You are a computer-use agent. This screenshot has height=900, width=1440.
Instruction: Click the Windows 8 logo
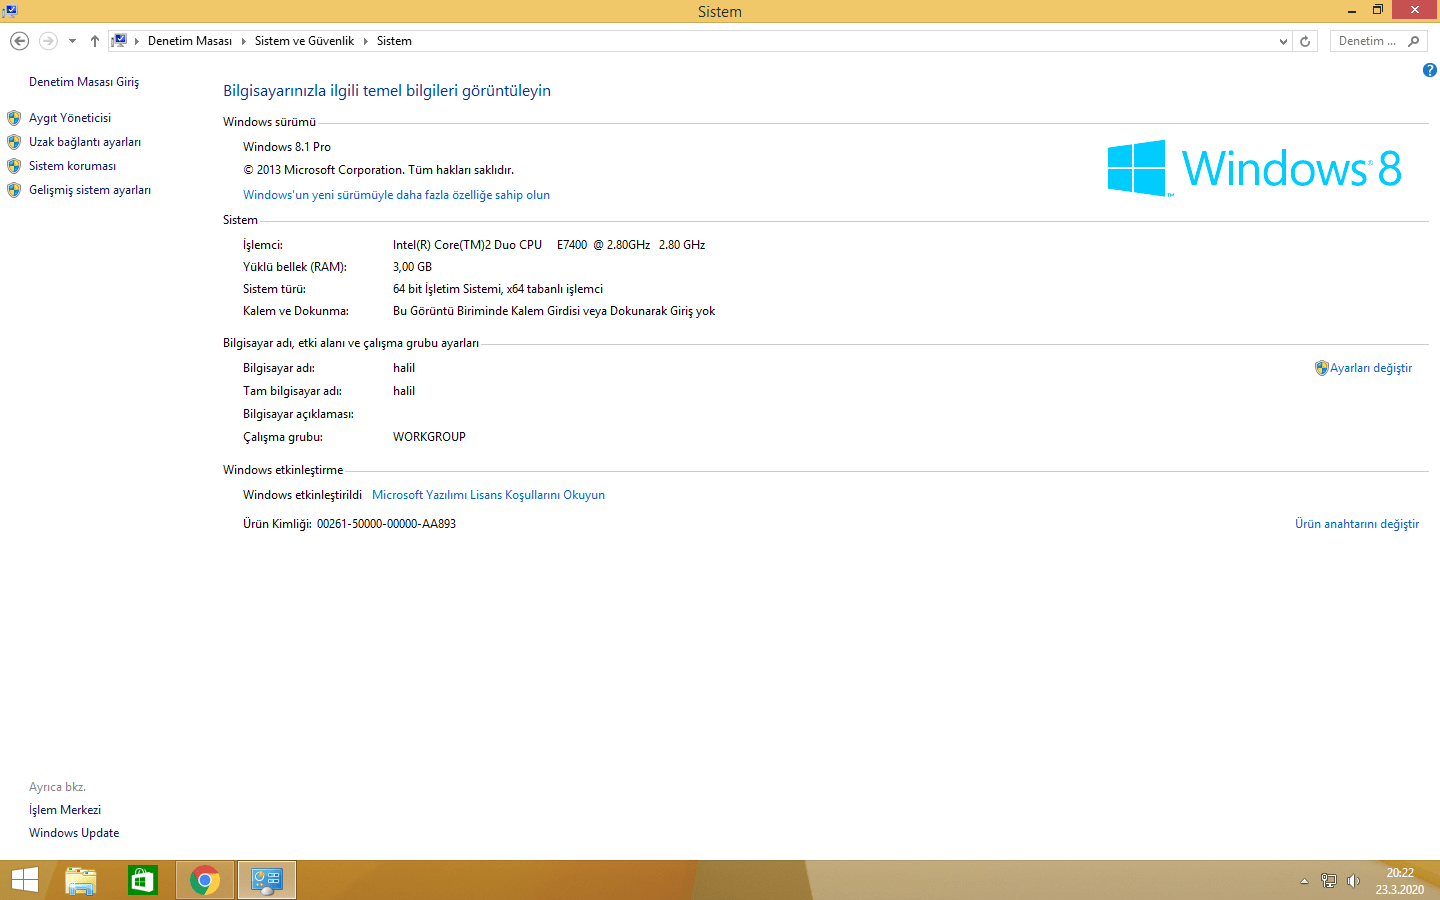point(1254,168)
